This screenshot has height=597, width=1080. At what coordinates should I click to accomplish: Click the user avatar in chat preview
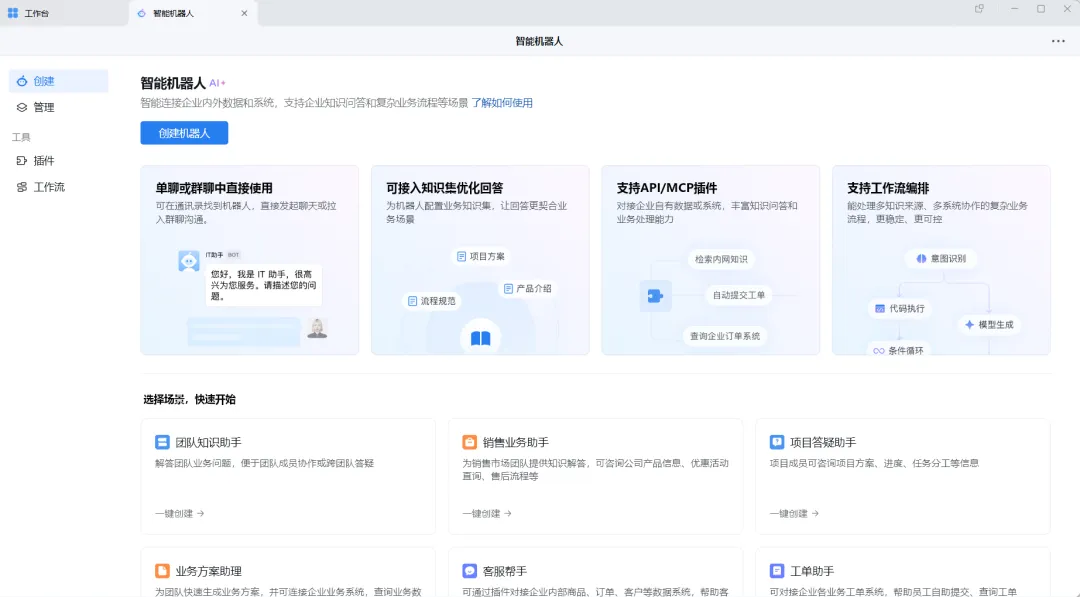(x=317, y=328)
